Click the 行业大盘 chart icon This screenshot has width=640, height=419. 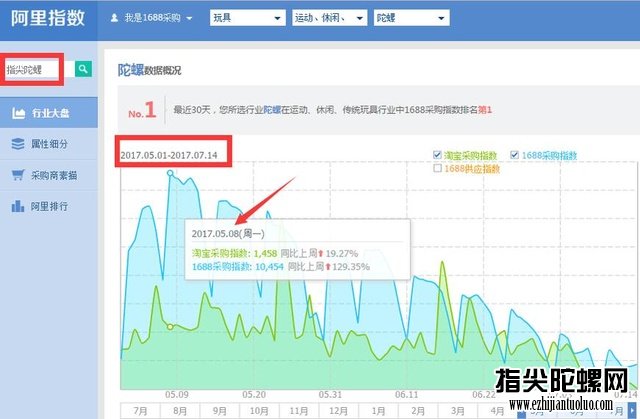(18, 113)
